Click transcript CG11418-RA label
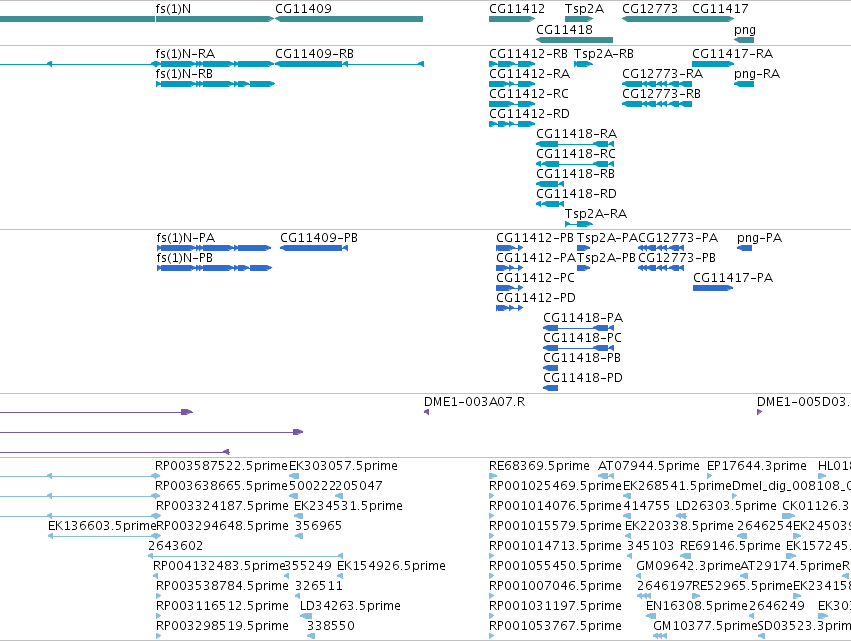851x641 pixels. (x=576, y=134)
